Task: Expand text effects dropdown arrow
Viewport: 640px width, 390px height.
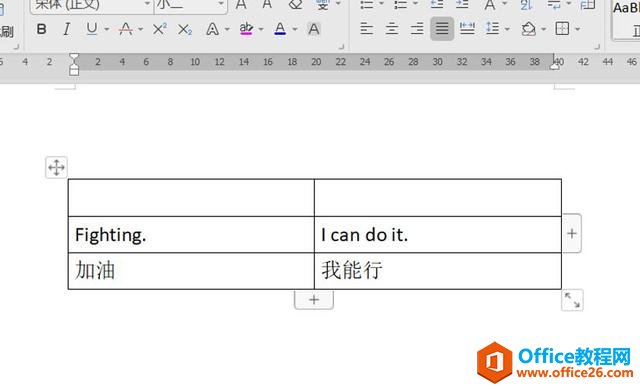Action: pyautogui.click(x=227, y=29)
